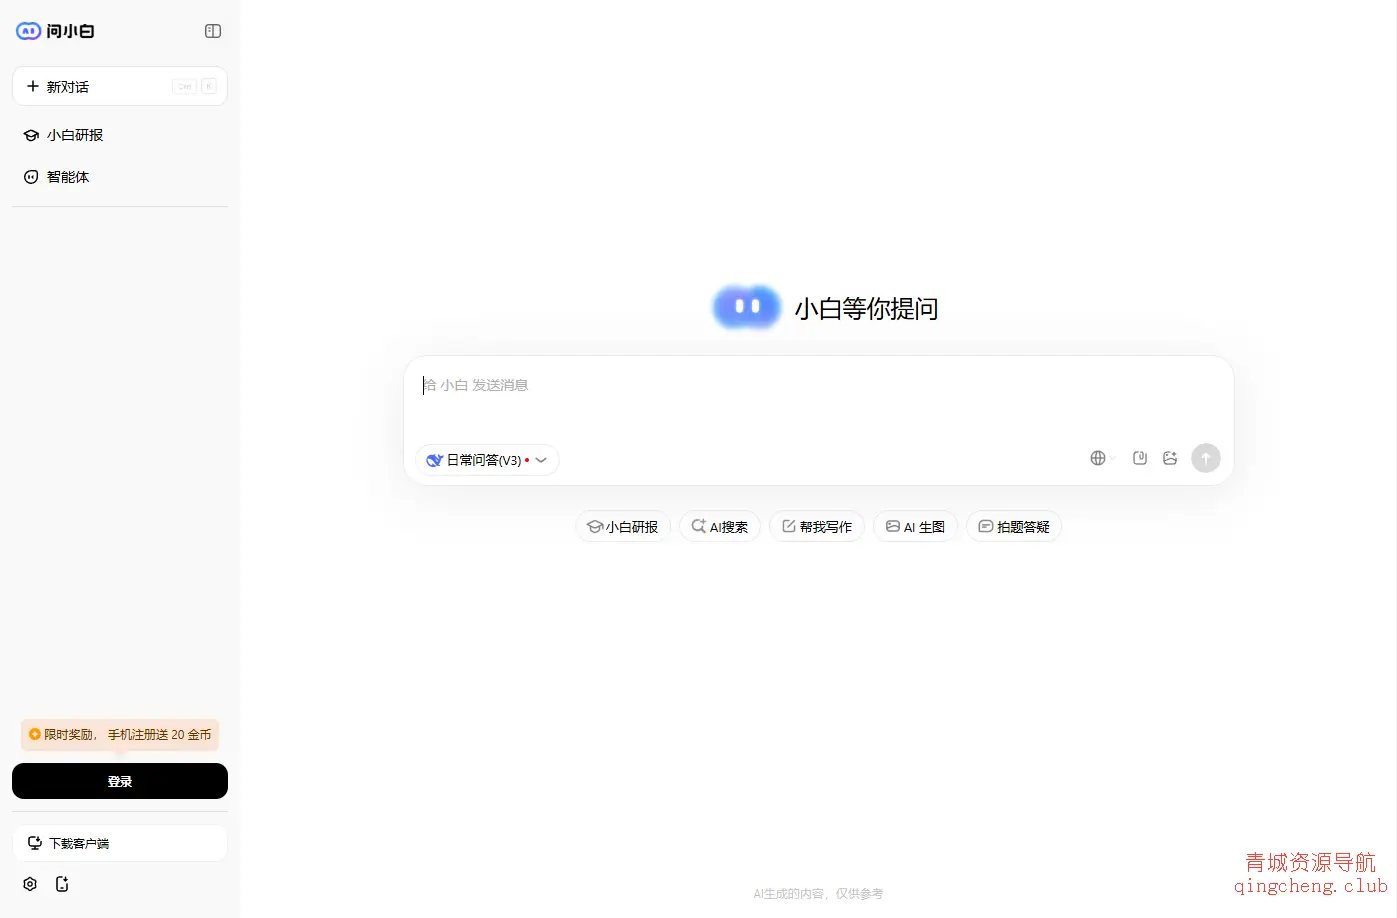Open the 问小白 logo icon at the top left
This screenshot has width=1397, height=918.
(27, 31)
